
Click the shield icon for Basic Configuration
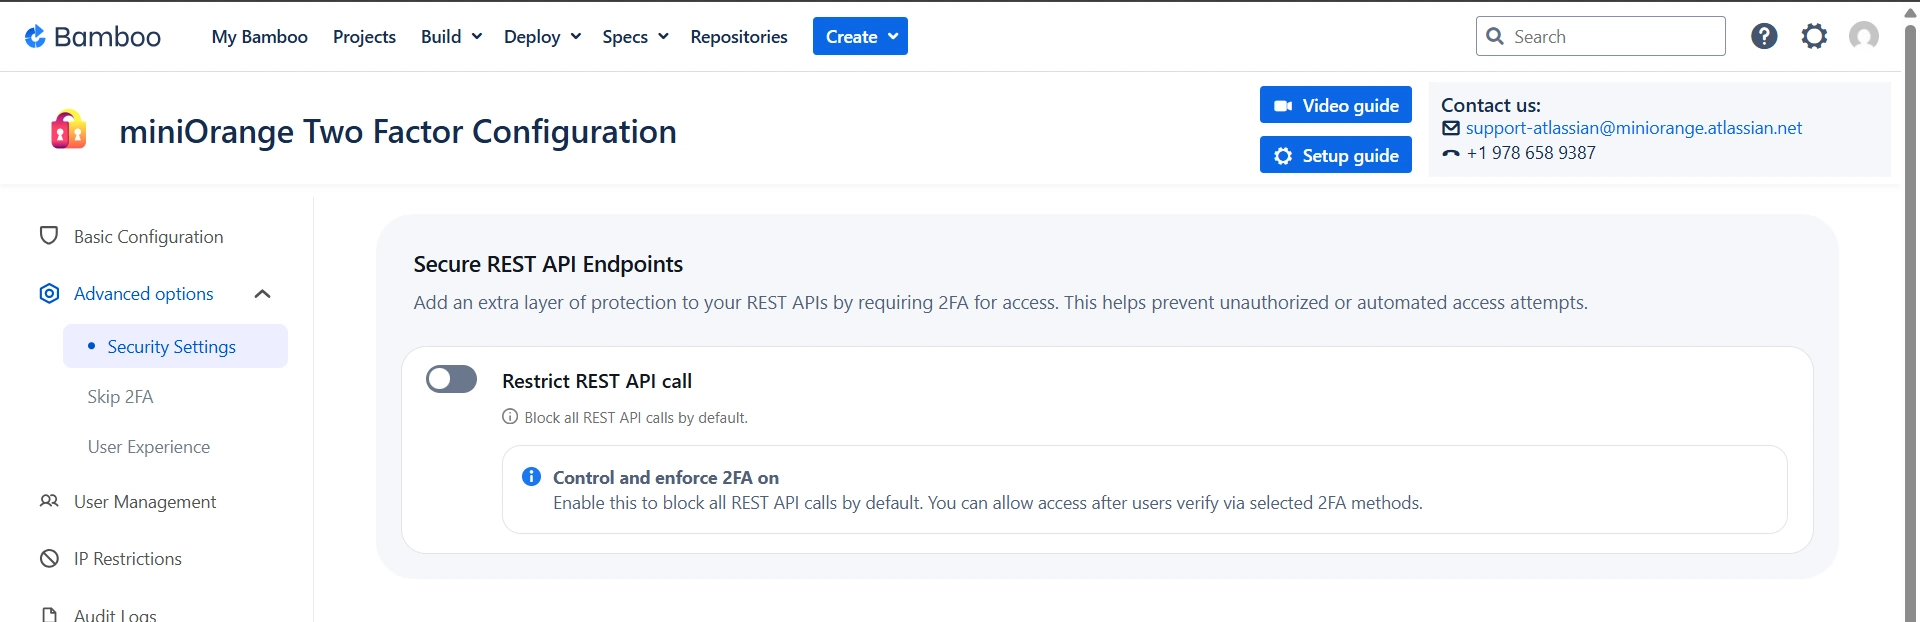(x=49, y=236)
